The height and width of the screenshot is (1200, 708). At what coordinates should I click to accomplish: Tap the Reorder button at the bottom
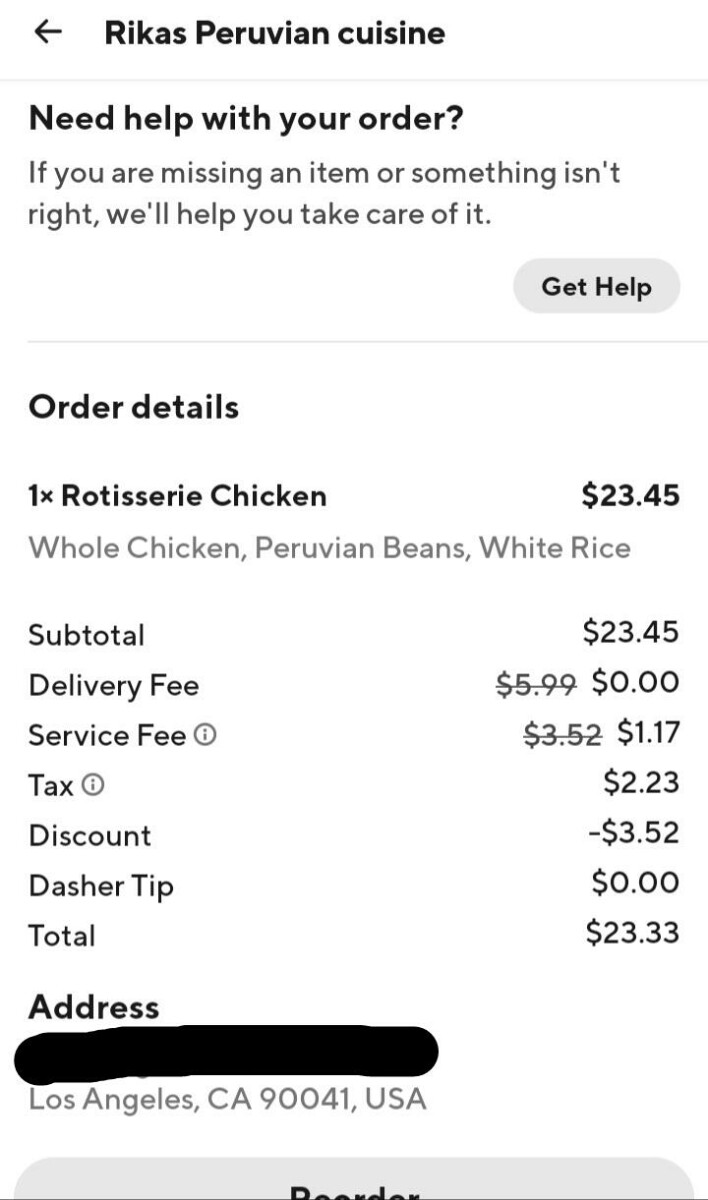pos(353,1186)
